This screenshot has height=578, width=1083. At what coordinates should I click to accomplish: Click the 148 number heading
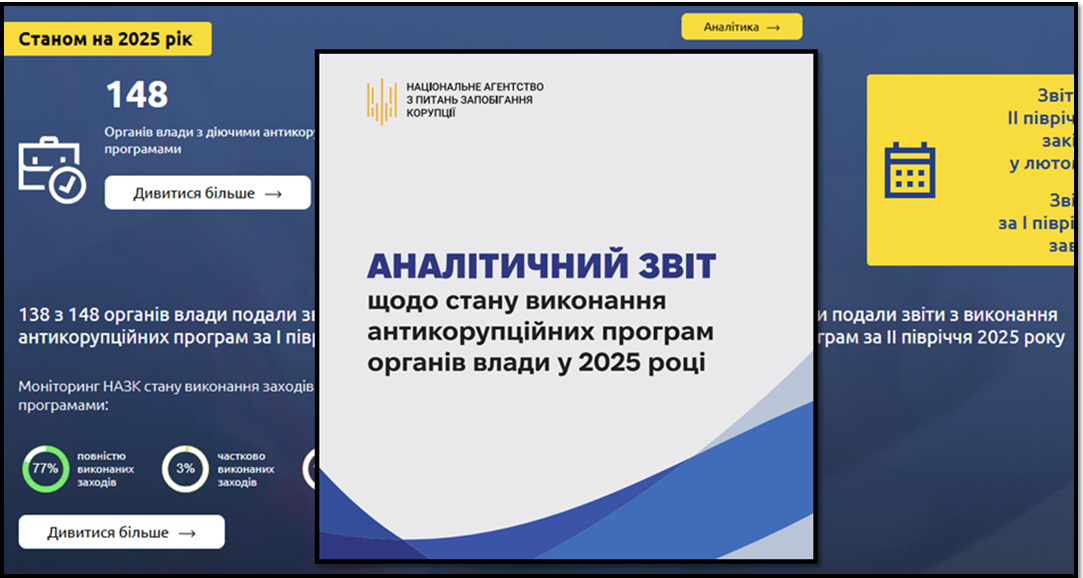[137, 95]
